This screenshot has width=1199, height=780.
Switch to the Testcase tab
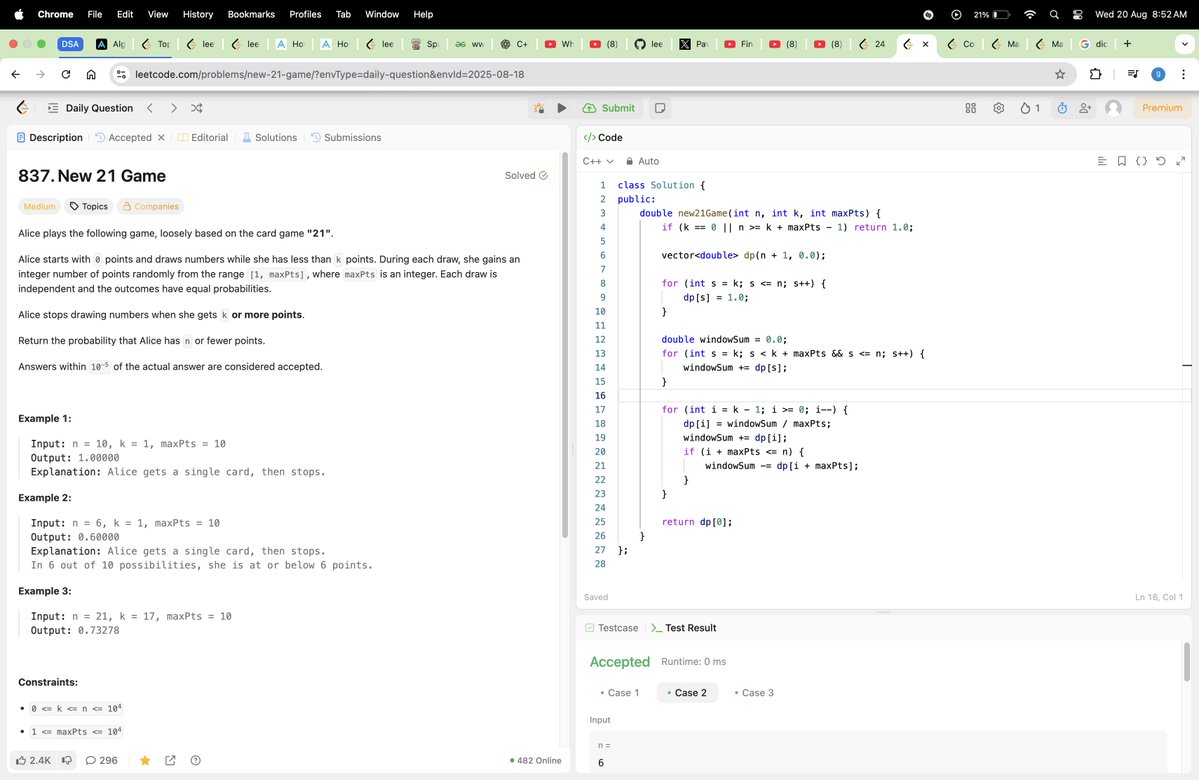[611, 628]
